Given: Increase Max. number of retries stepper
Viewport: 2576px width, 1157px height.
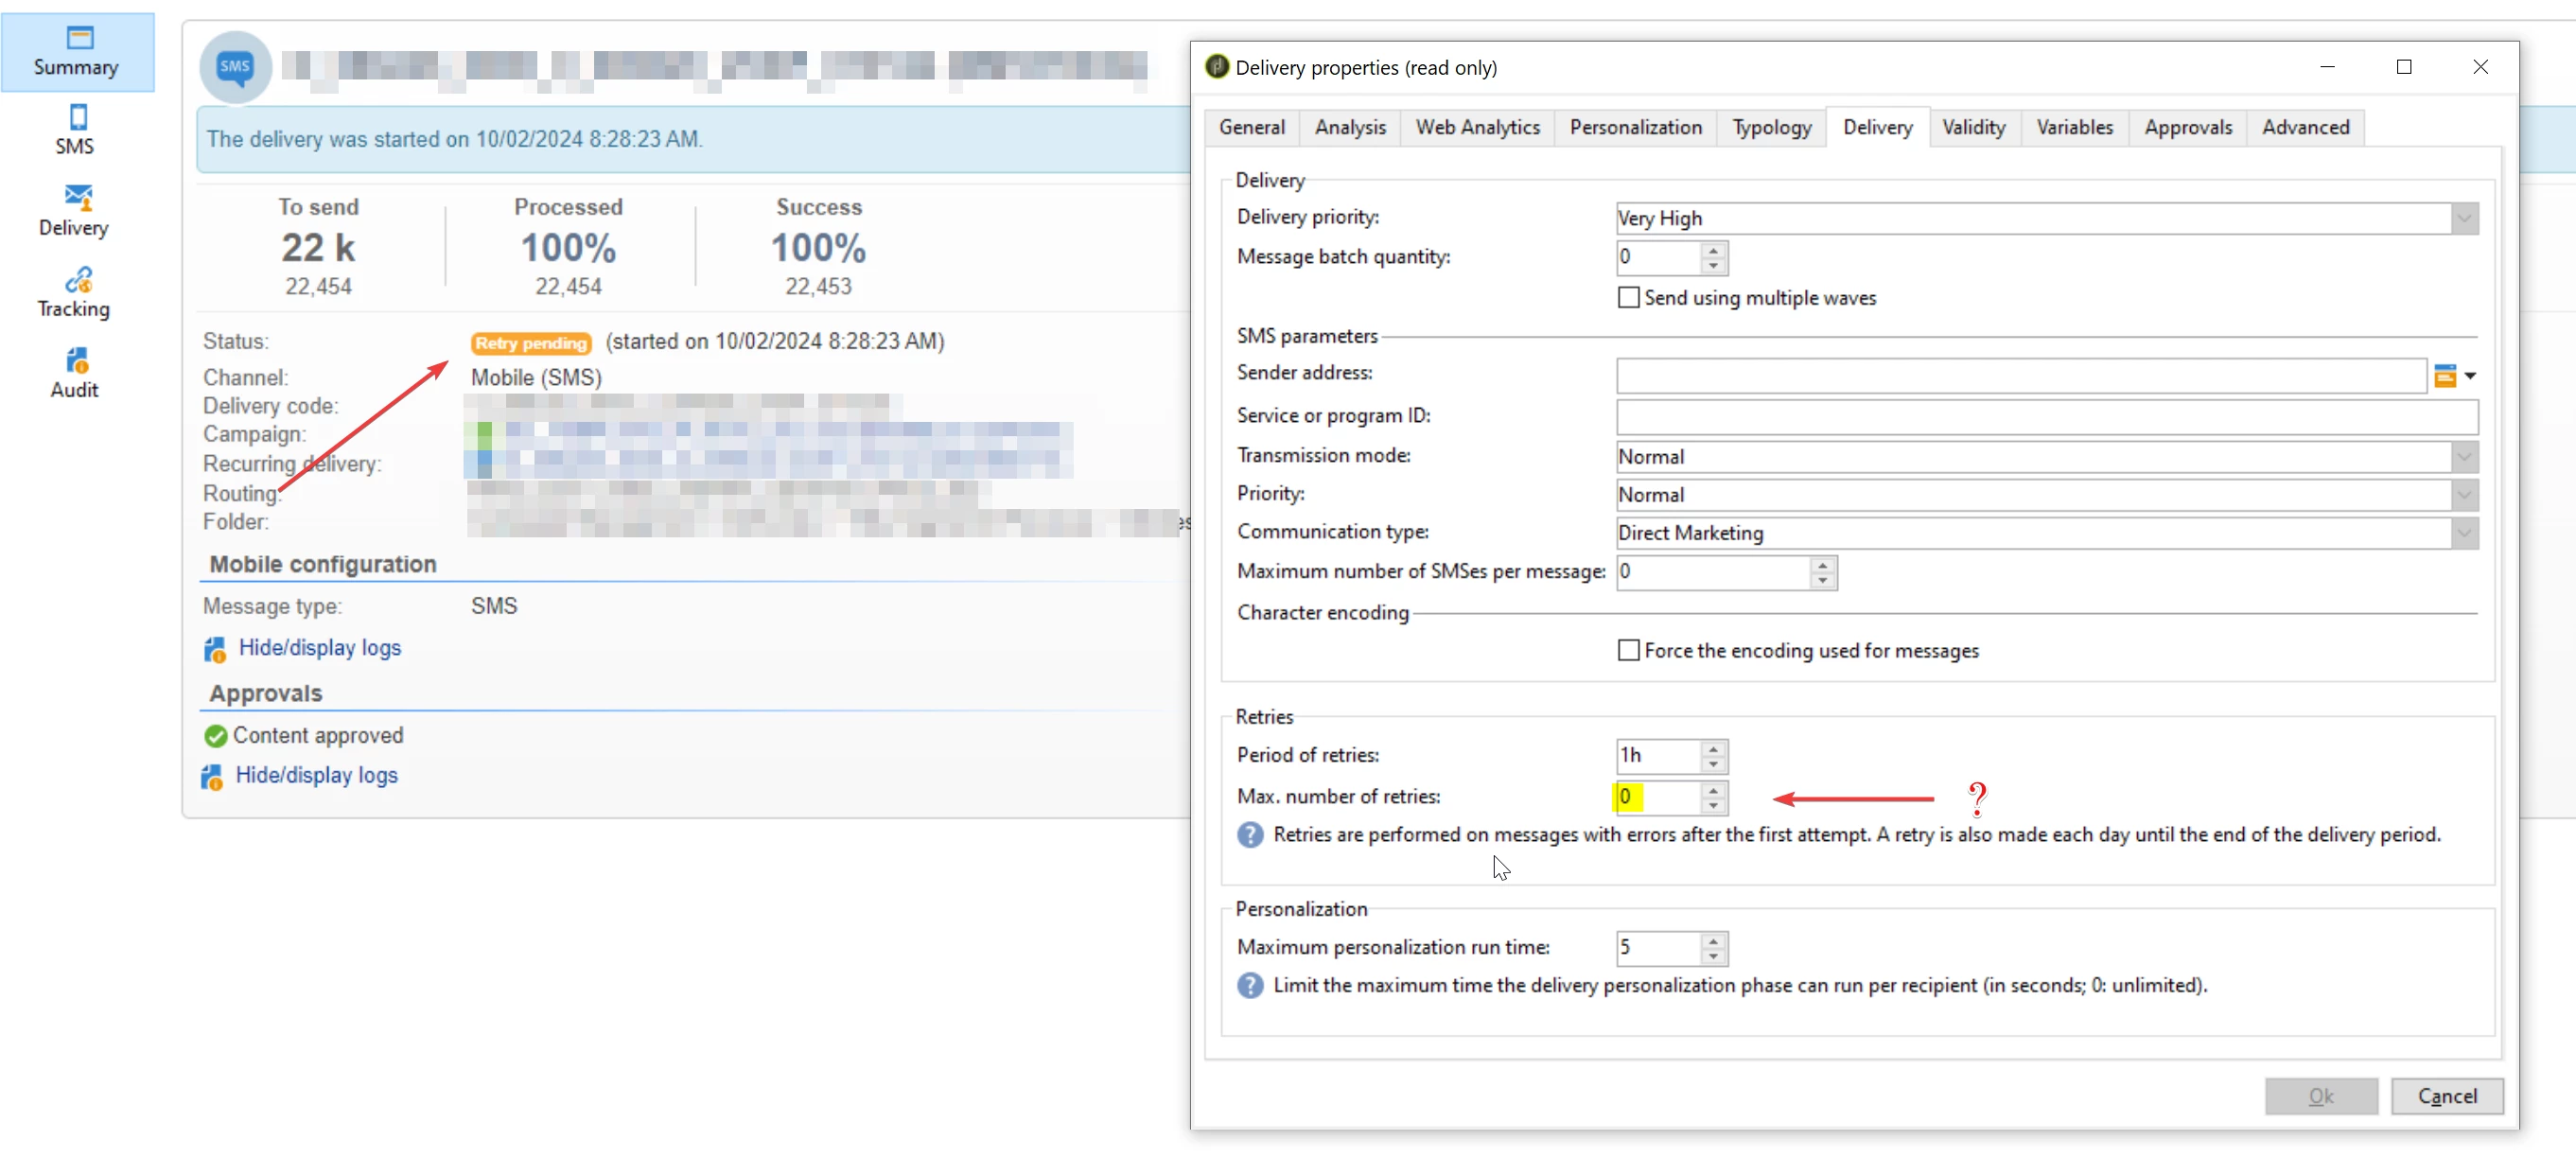Looking at the screenshot, I should 1713,790.
